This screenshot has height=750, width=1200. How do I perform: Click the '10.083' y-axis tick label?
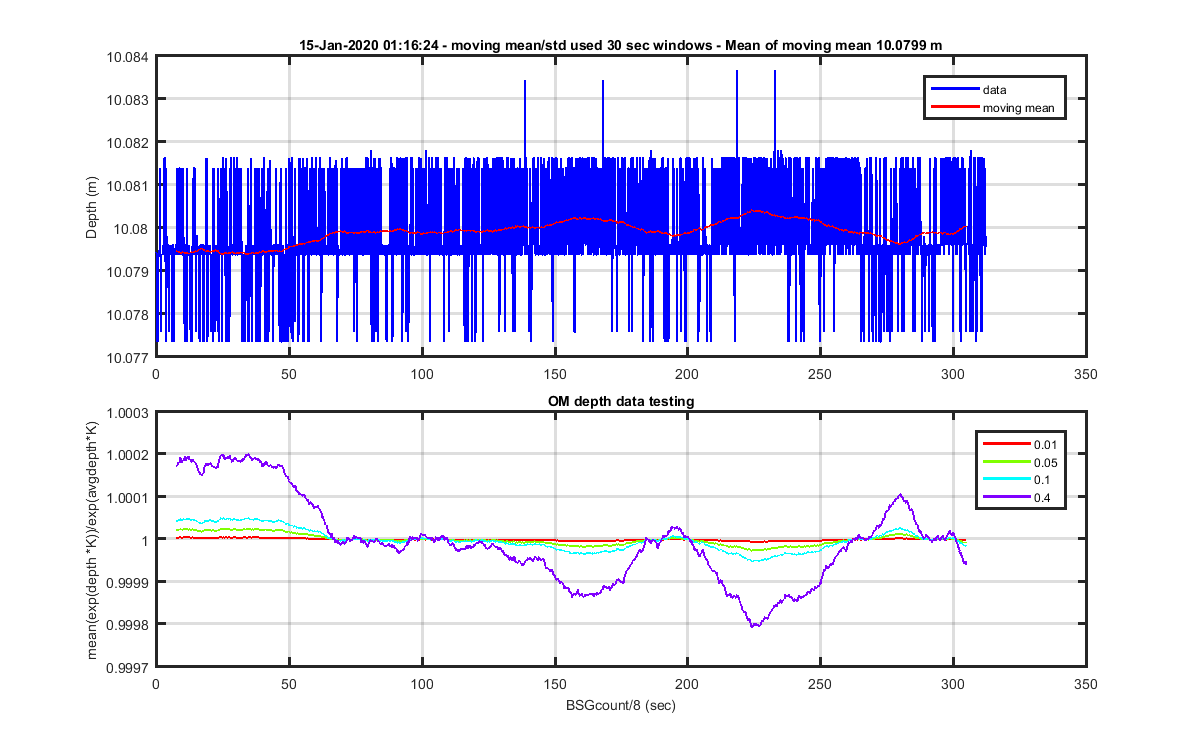(127, 99)
